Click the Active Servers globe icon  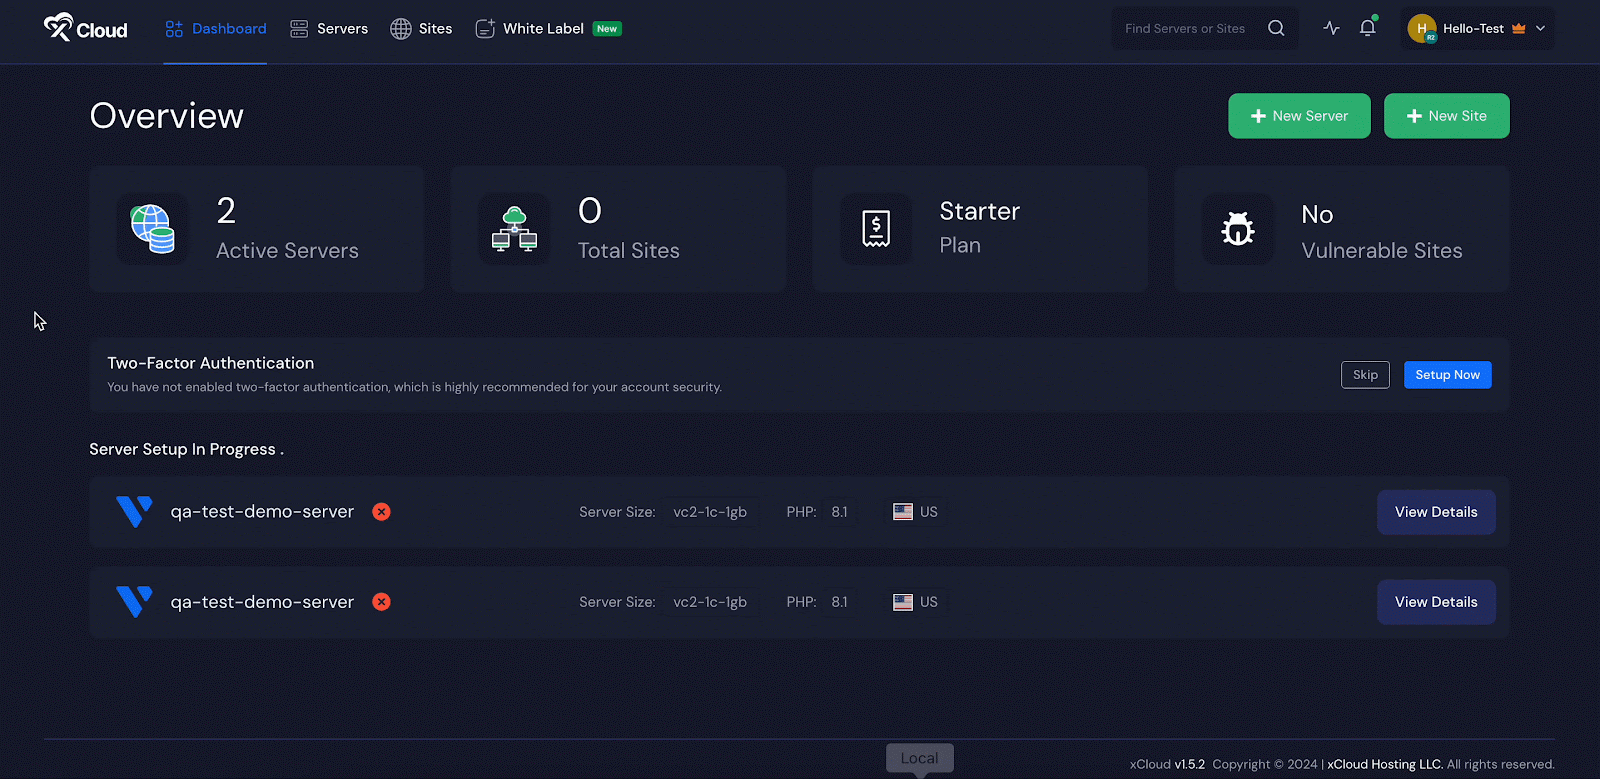(x=152, y=229)
